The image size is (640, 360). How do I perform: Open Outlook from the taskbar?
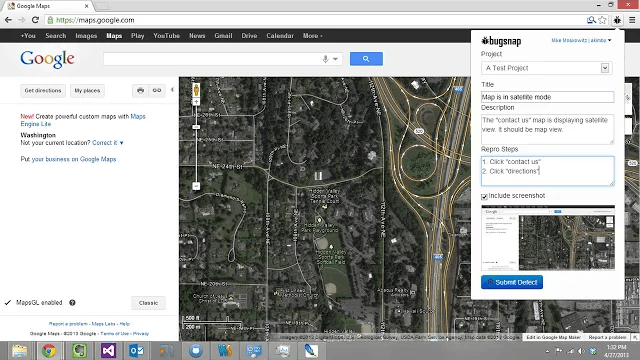click(136, 351)
